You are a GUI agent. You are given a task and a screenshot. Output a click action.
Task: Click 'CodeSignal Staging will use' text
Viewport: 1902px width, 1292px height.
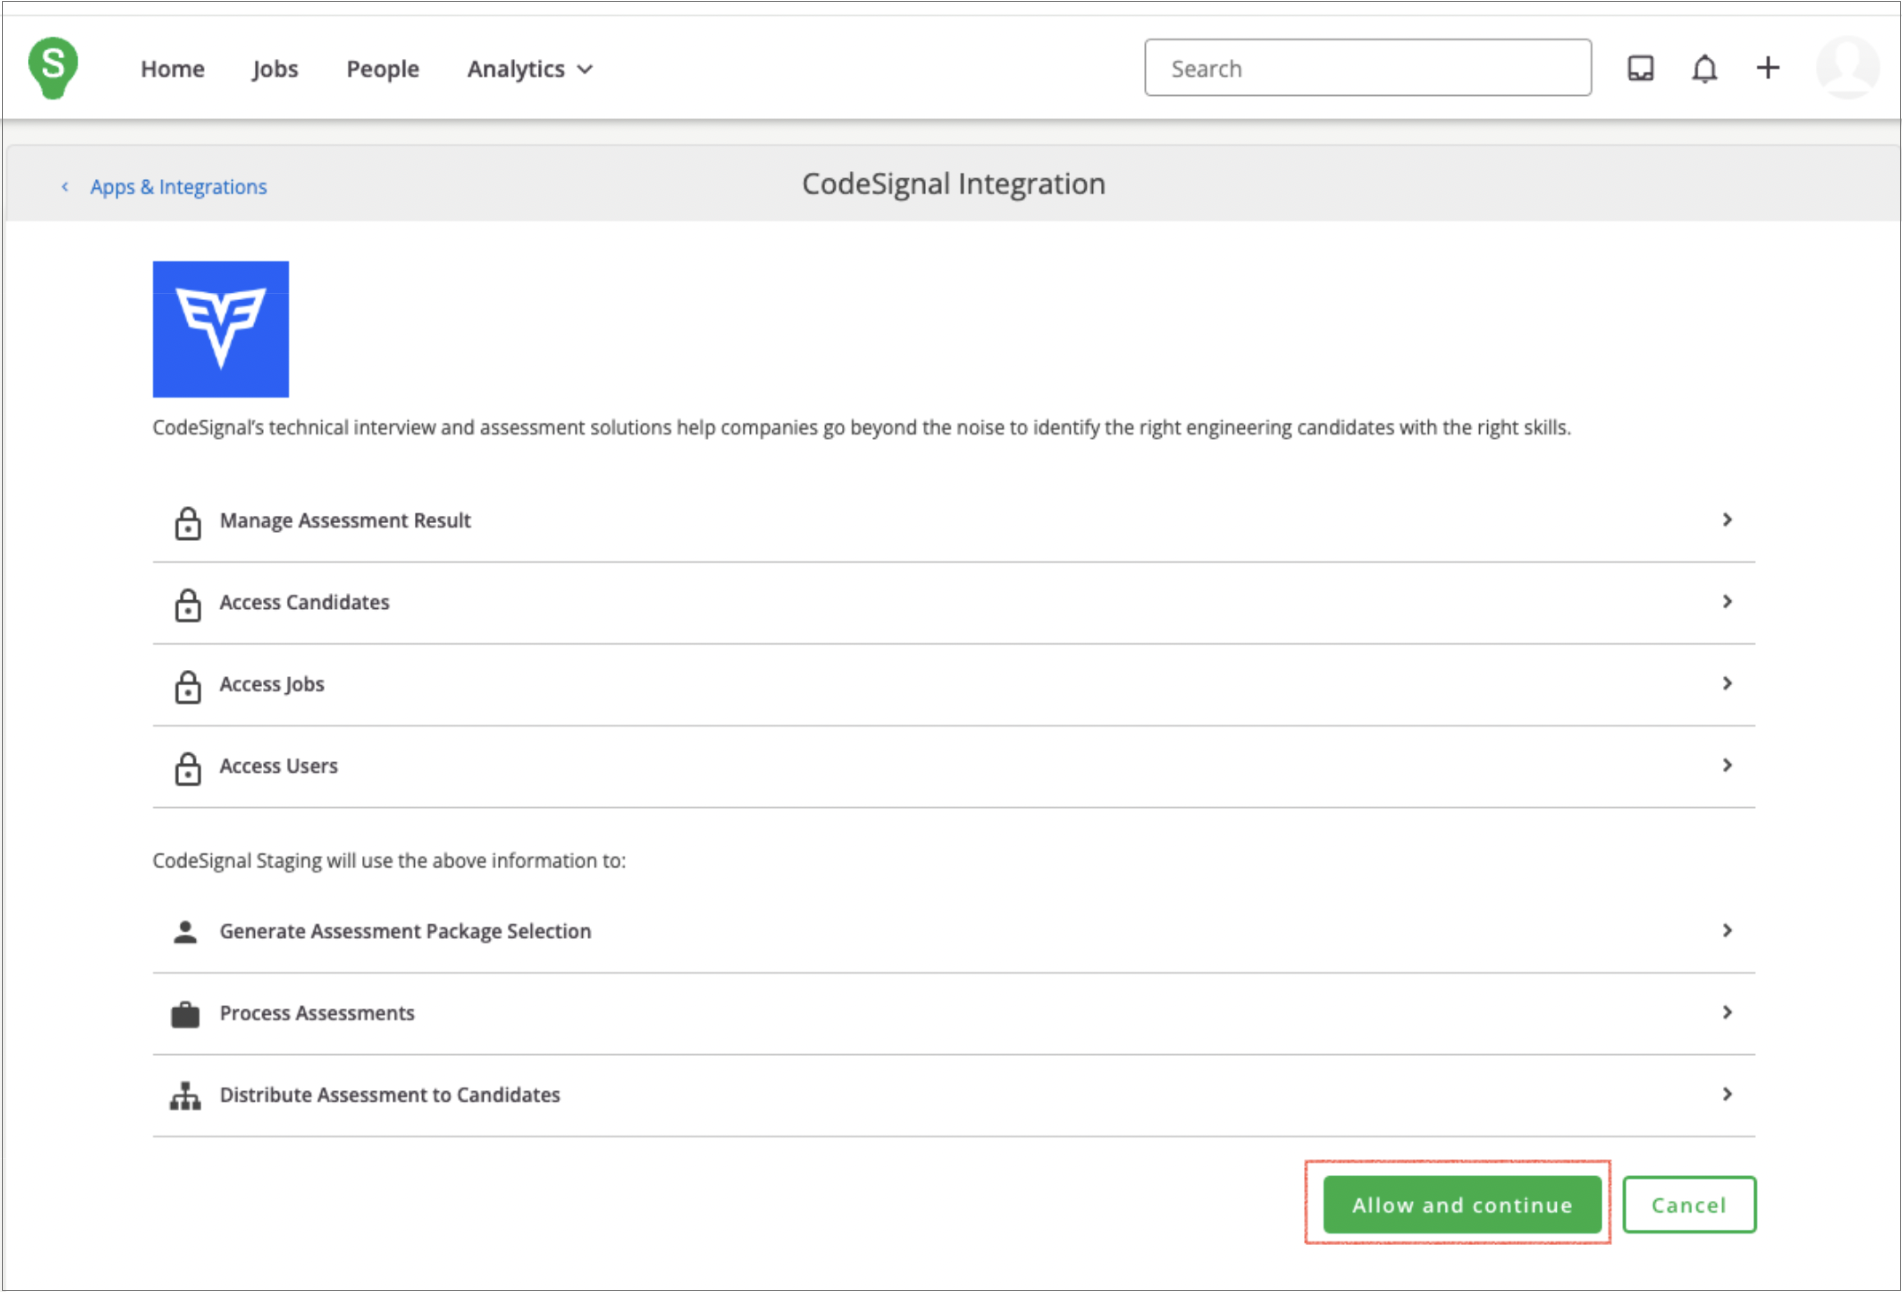click(389, 861)
